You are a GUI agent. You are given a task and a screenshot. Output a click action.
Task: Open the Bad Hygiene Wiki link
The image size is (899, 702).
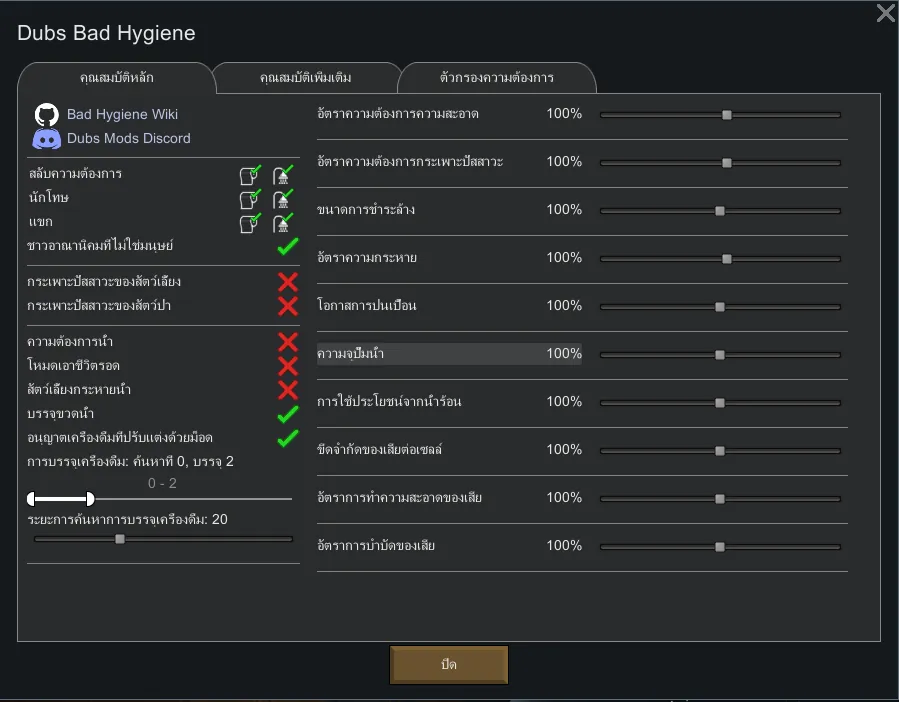click(x=122, y=114)
